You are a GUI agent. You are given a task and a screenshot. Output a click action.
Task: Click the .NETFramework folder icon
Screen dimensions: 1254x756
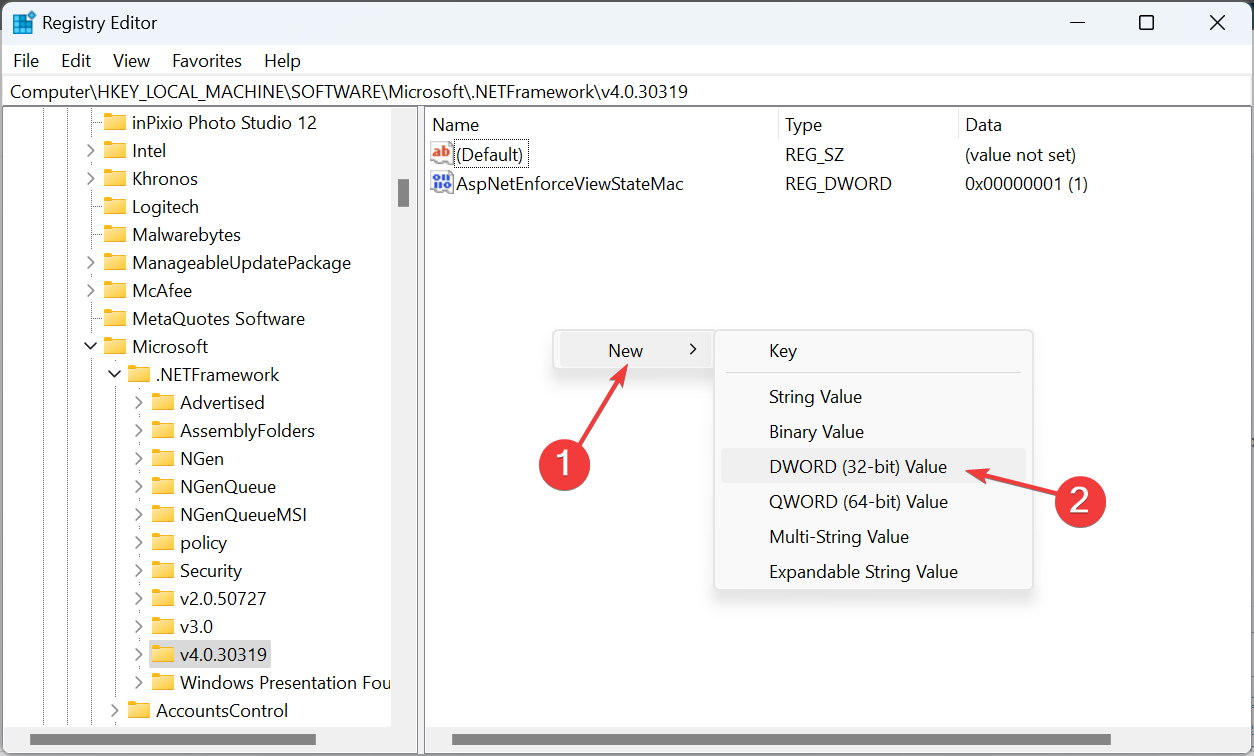click(138, 374)
